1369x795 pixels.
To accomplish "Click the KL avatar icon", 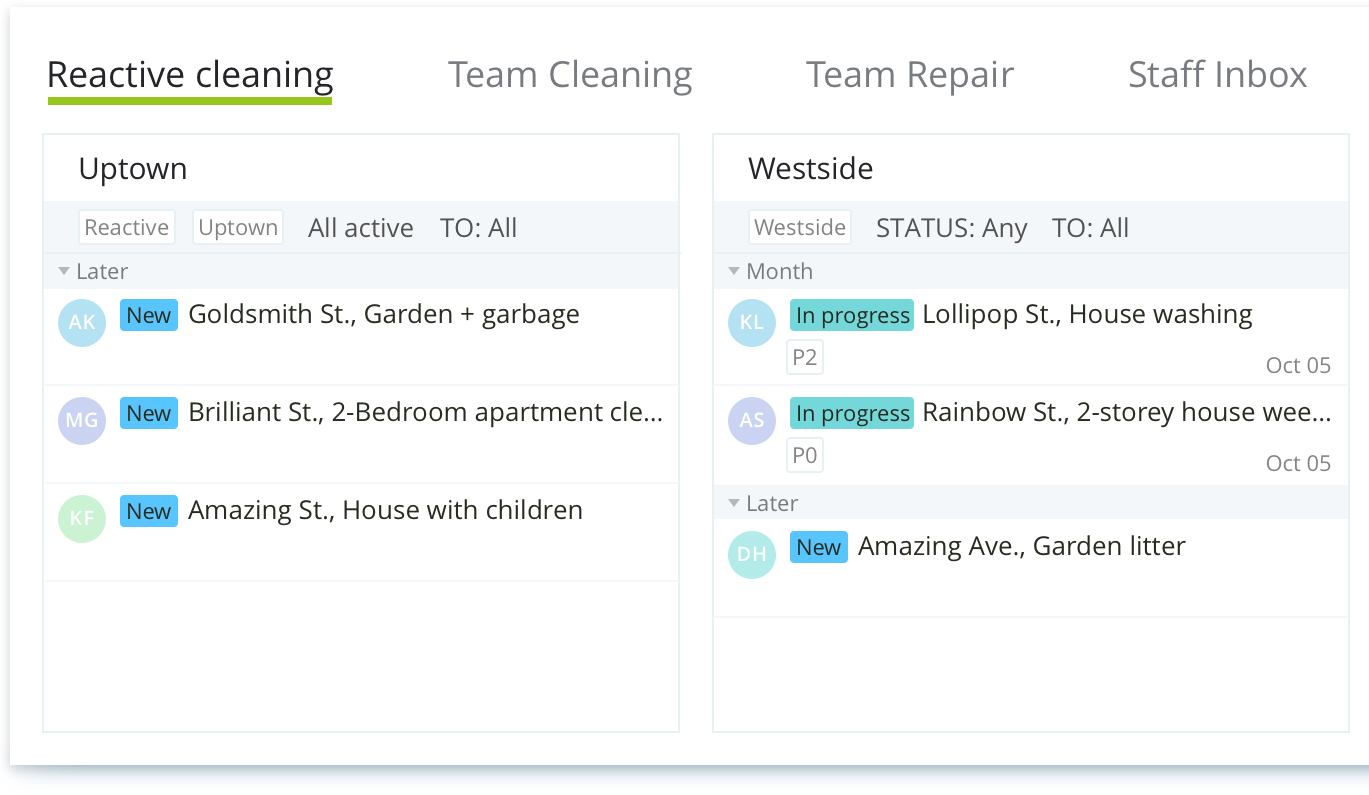I will (x=752, y=322).
